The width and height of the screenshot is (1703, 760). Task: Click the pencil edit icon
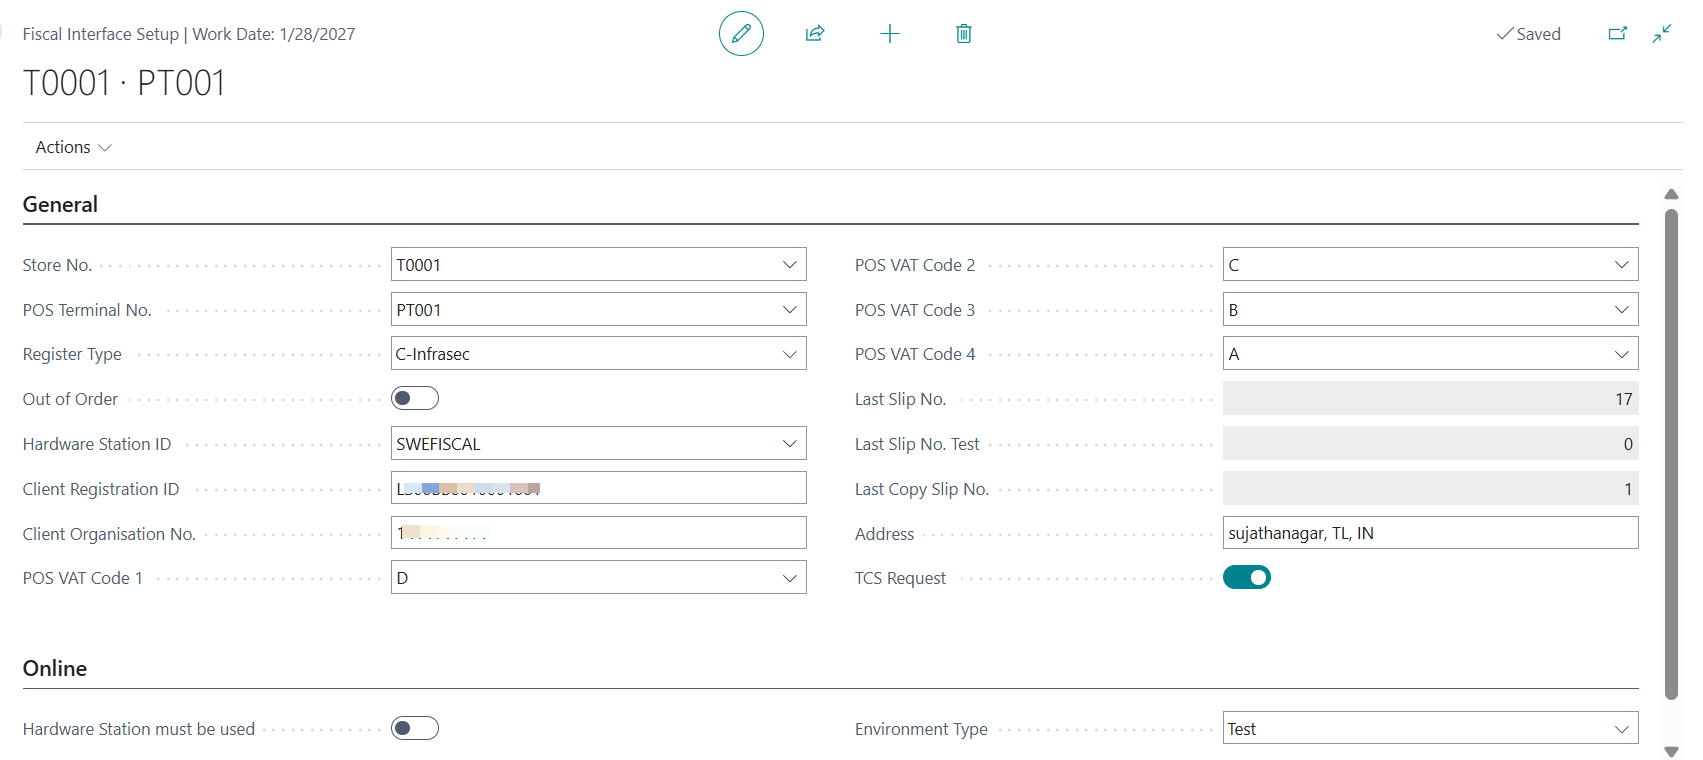[x=741, y=34]
